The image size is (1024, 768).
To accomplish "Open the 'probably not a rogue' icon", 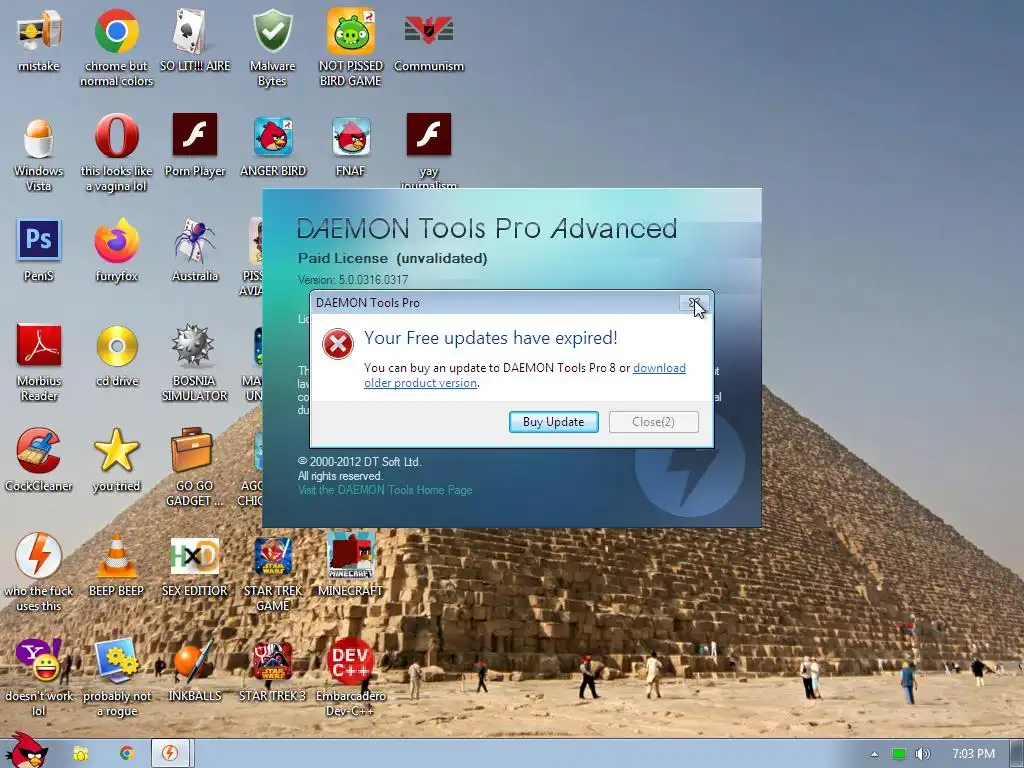I will coord(116,661).
